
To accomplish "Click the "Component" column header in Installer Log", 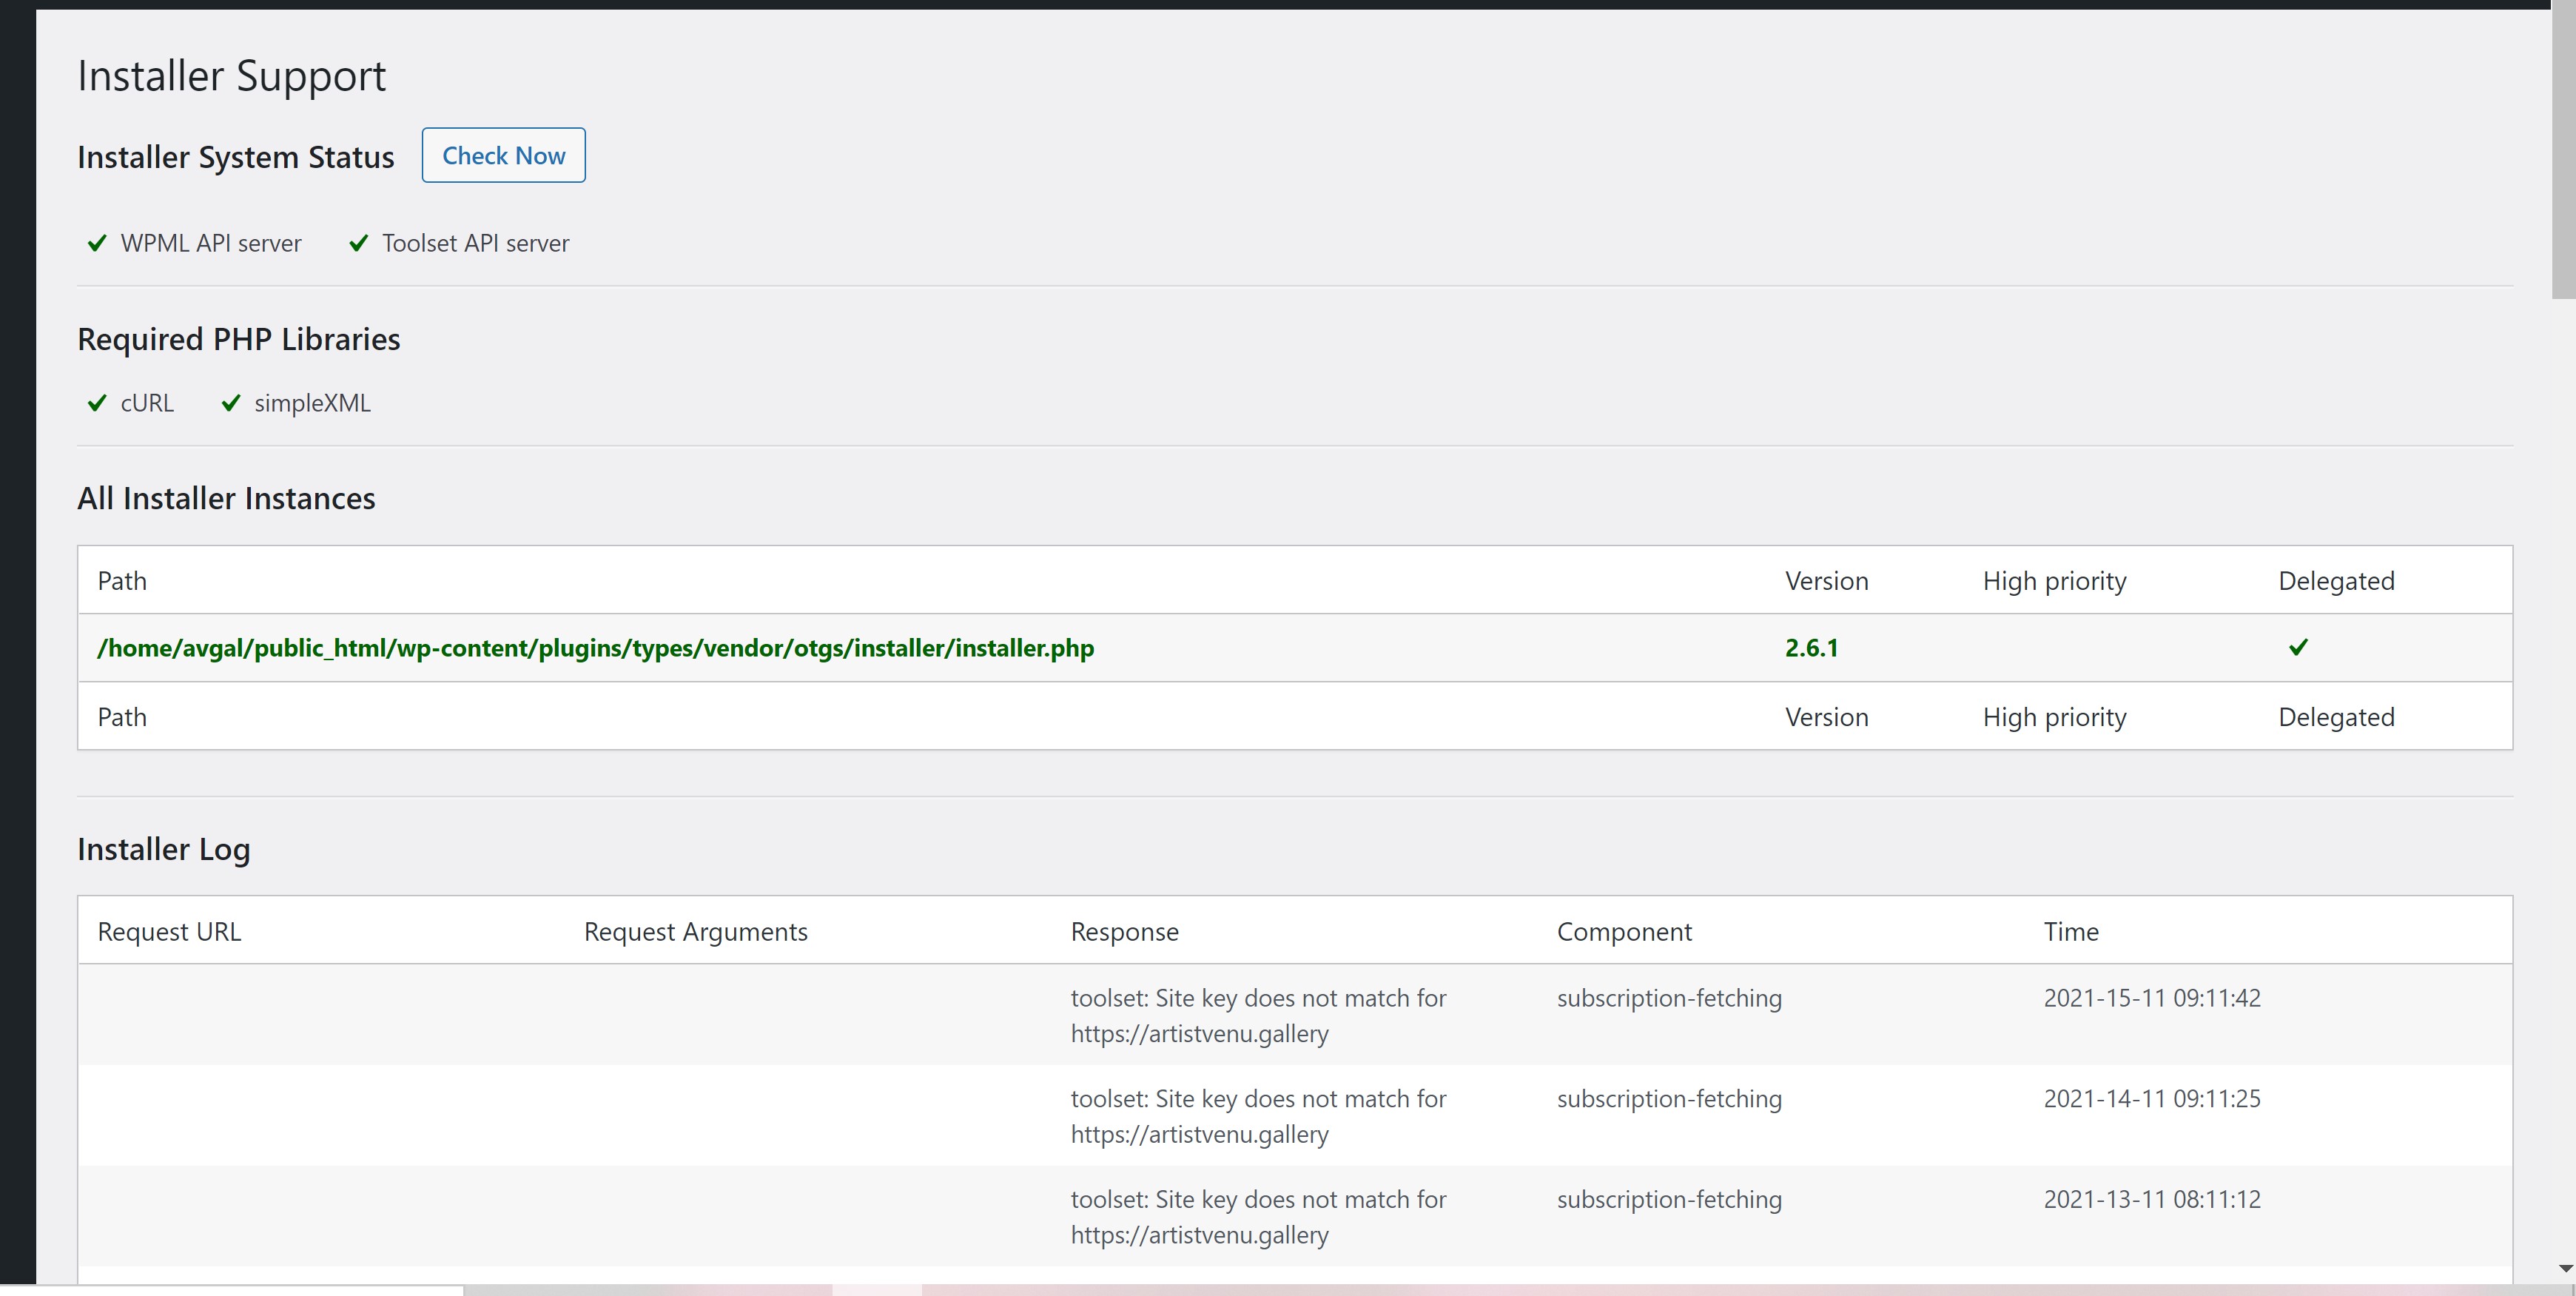I will pos(1625,932).
